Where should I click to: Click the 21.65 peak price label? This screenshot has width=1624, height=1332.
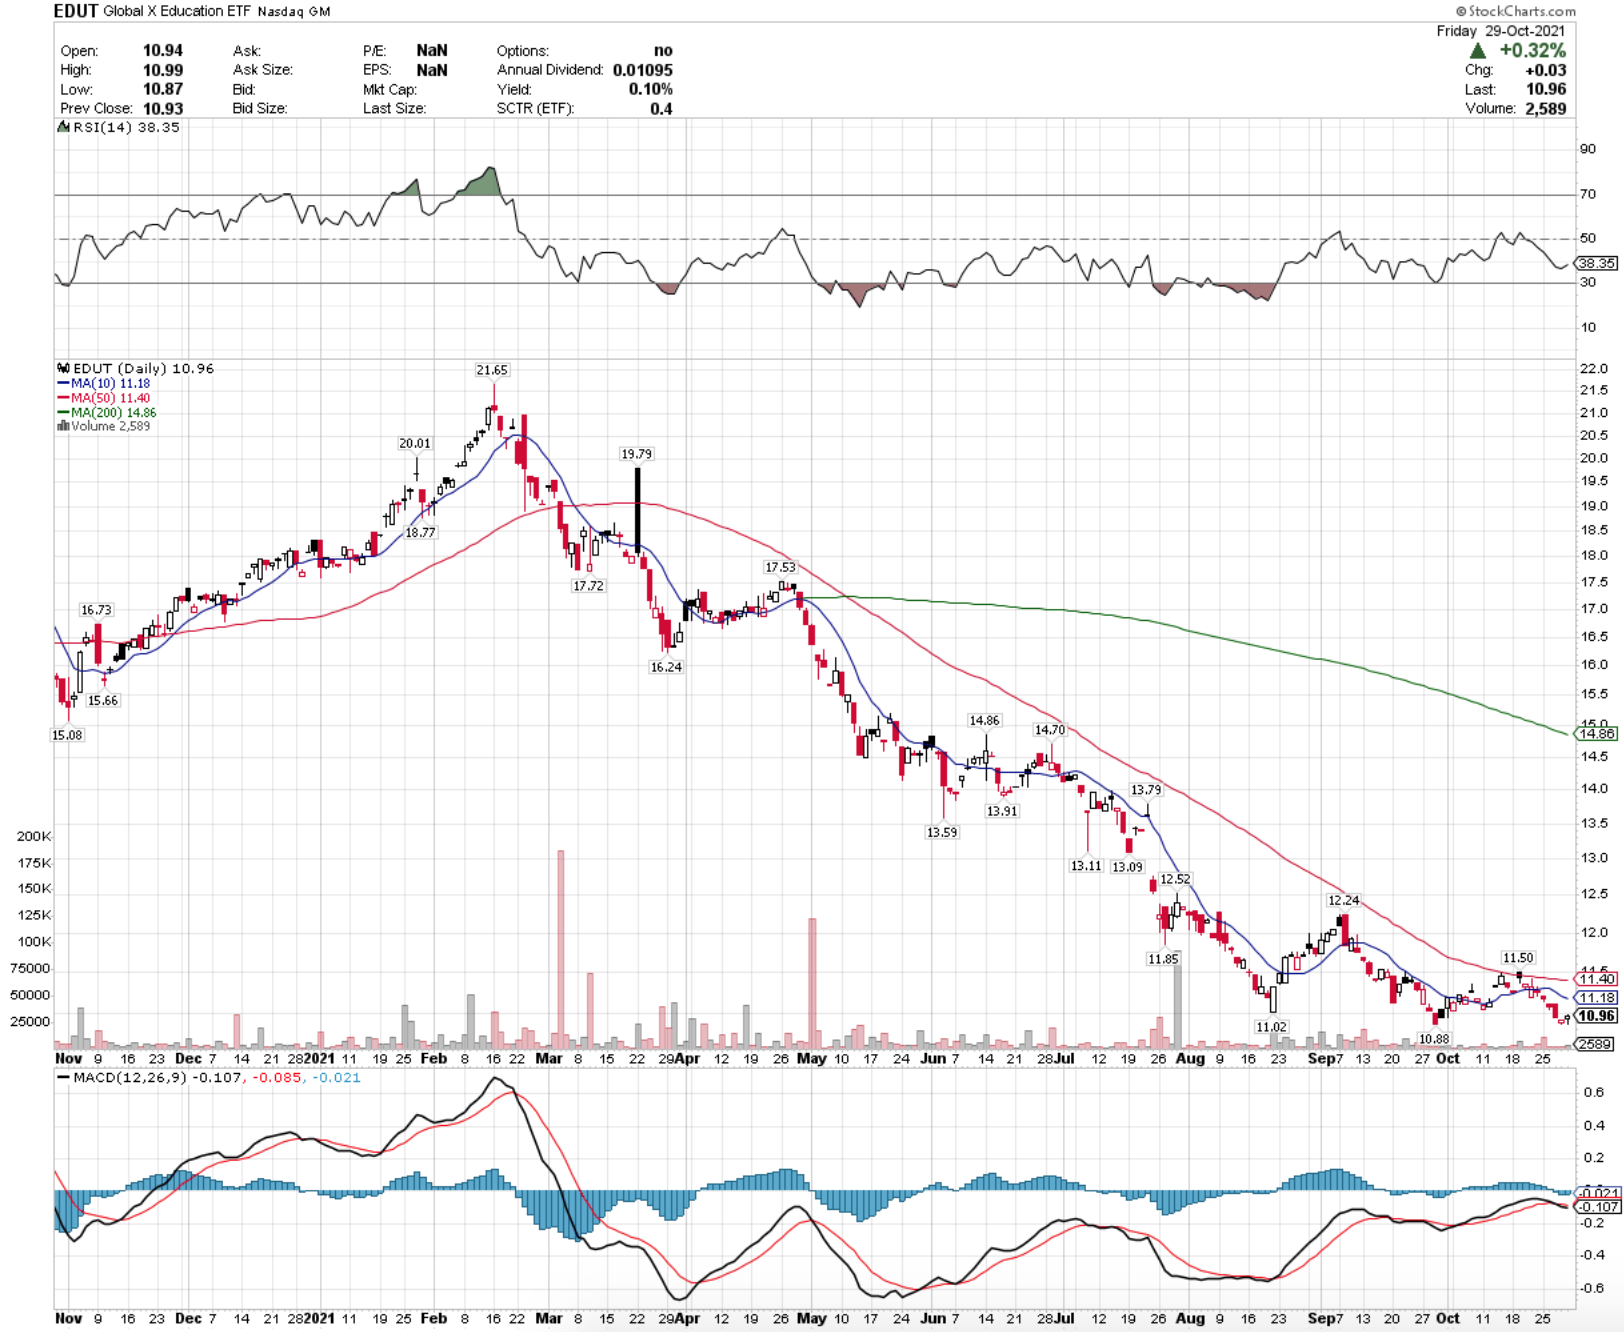click(x=492, y=370)
